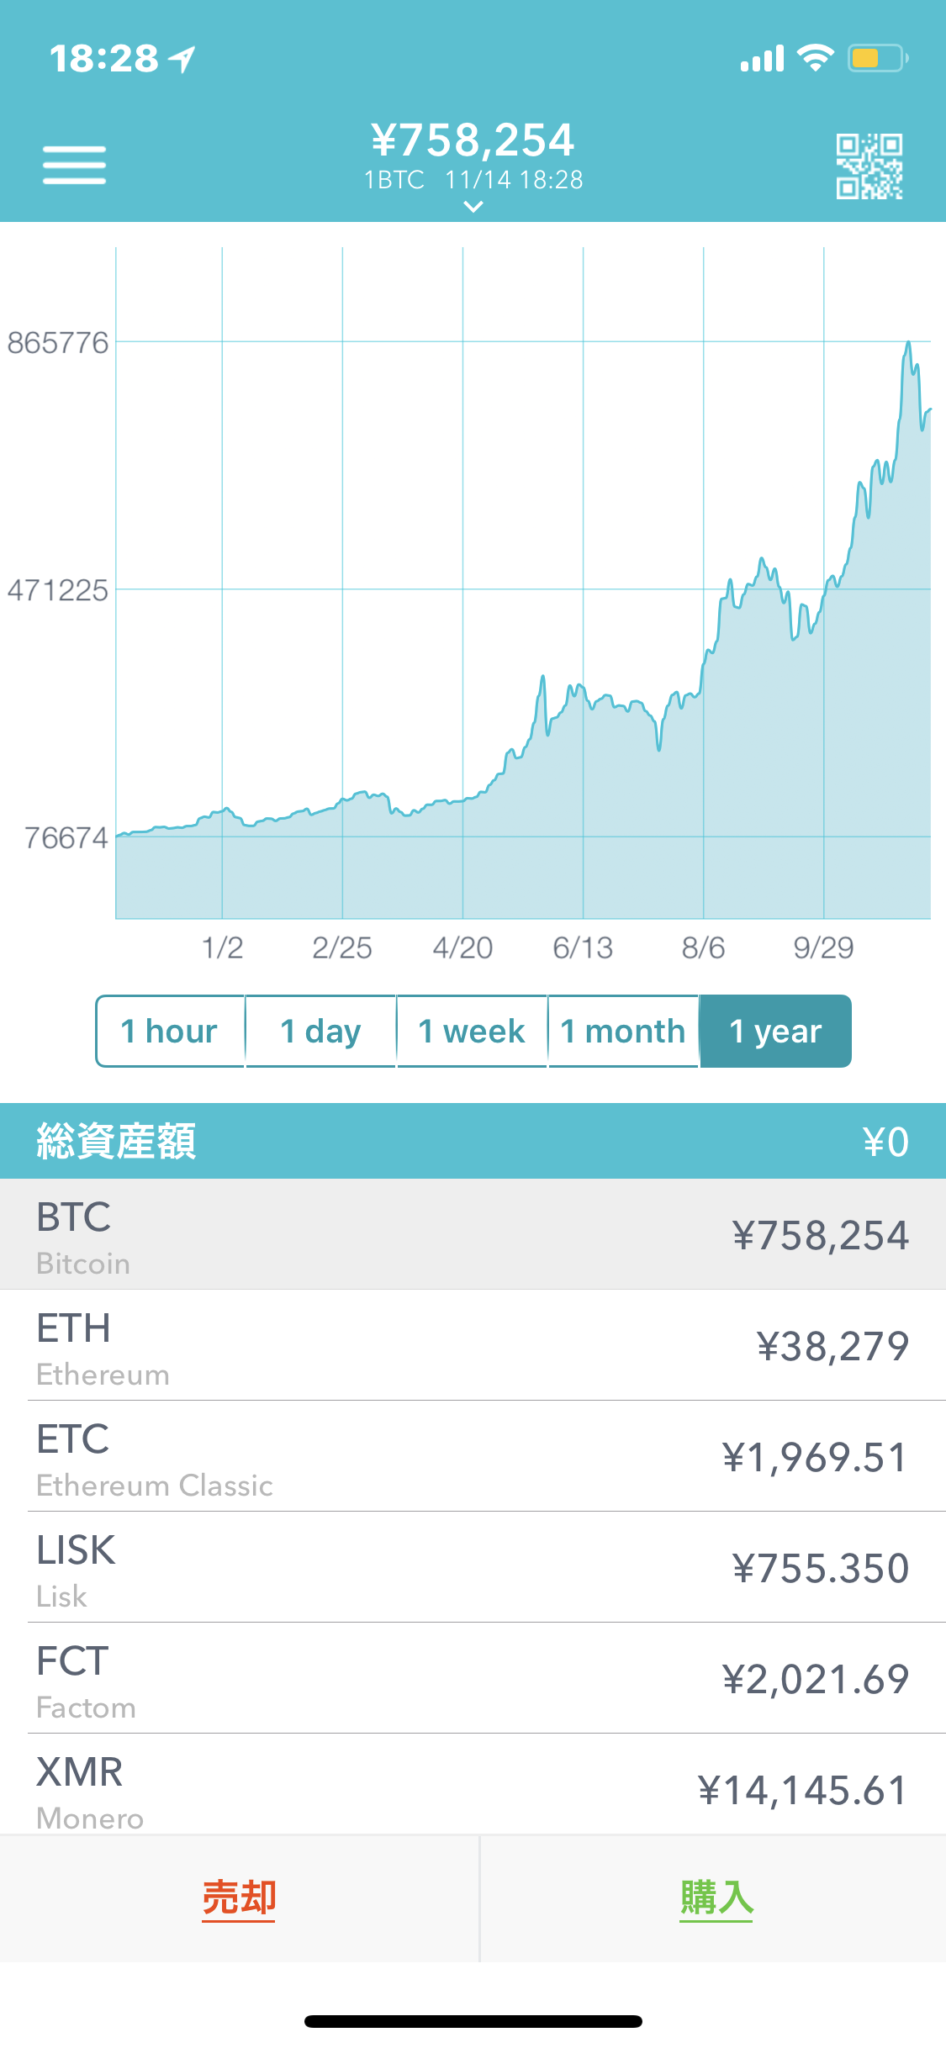Select the 1 hour chart range
Image resolution: width=946 pixels, height=2048 pixels.
coord(170,1031)
